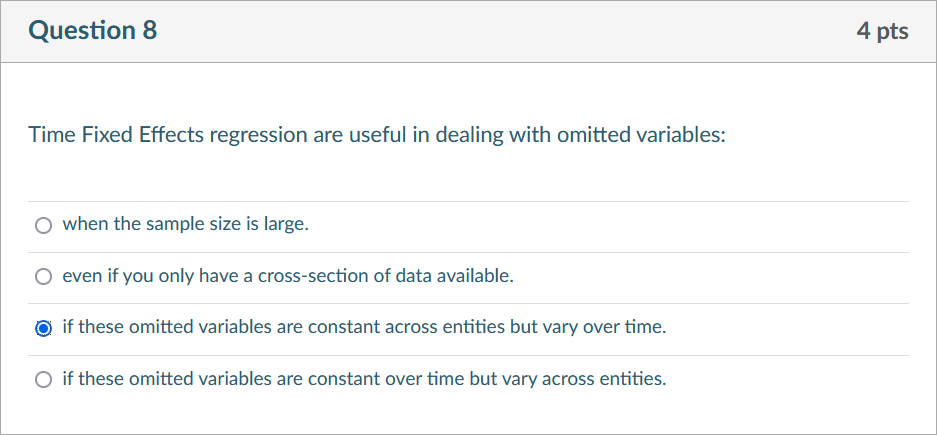Screen dimensions: 937x435
Task: Choose the 'only have a cross-section' radio button
Action: [43, 277]
